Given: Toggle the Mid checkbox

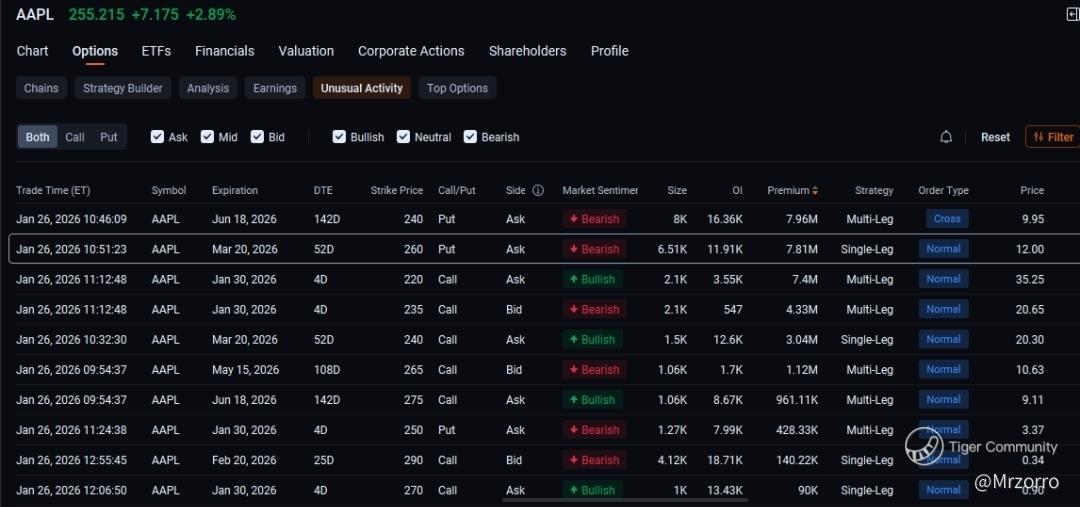Looking at the screenshot, I should point(207,137).
